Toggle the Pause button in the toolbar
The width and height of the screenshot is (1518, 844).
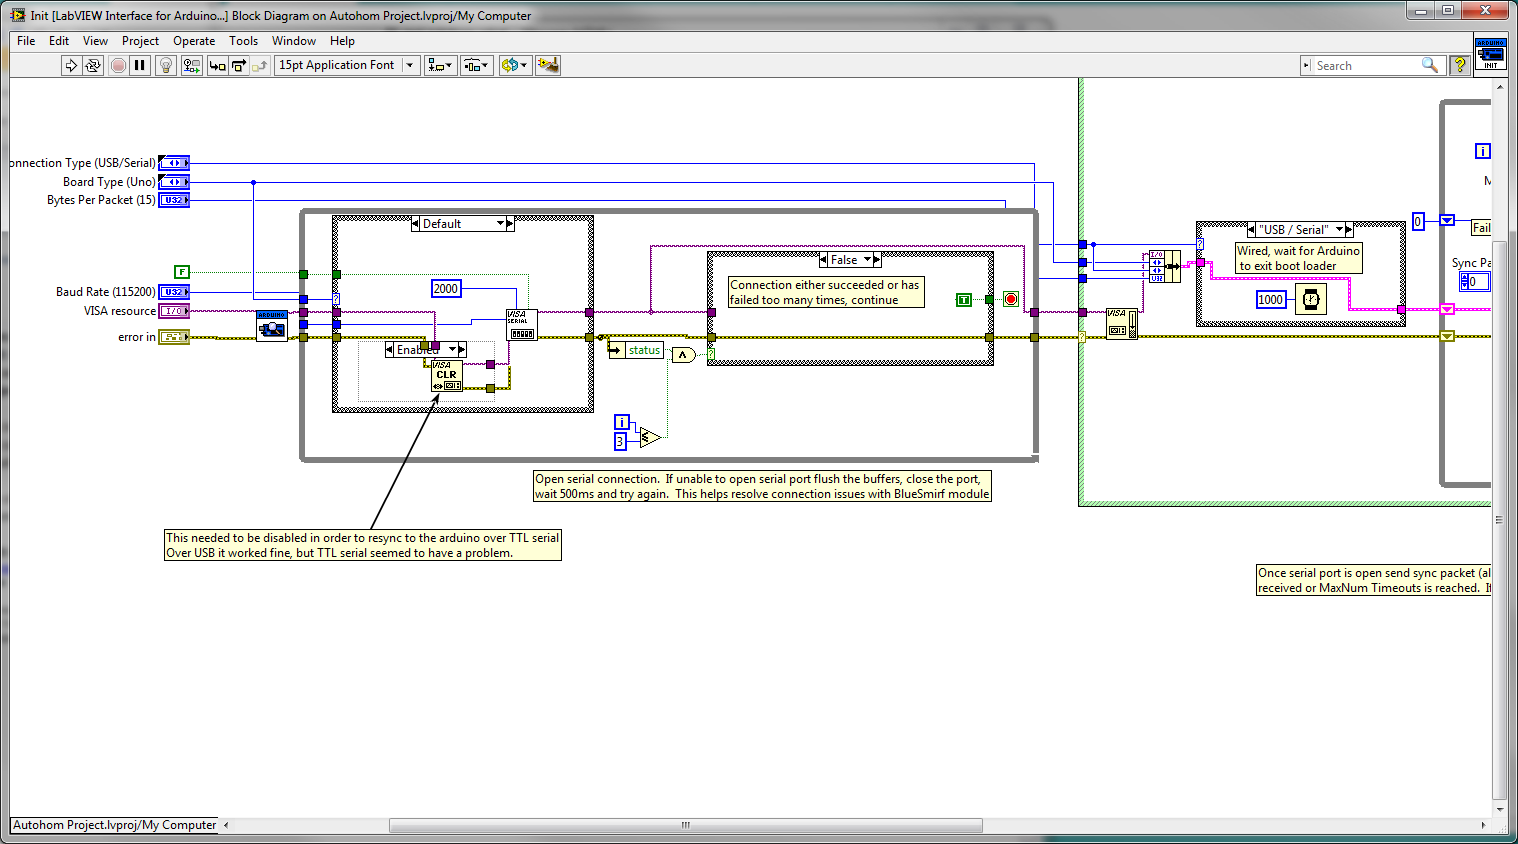[140, 65]
